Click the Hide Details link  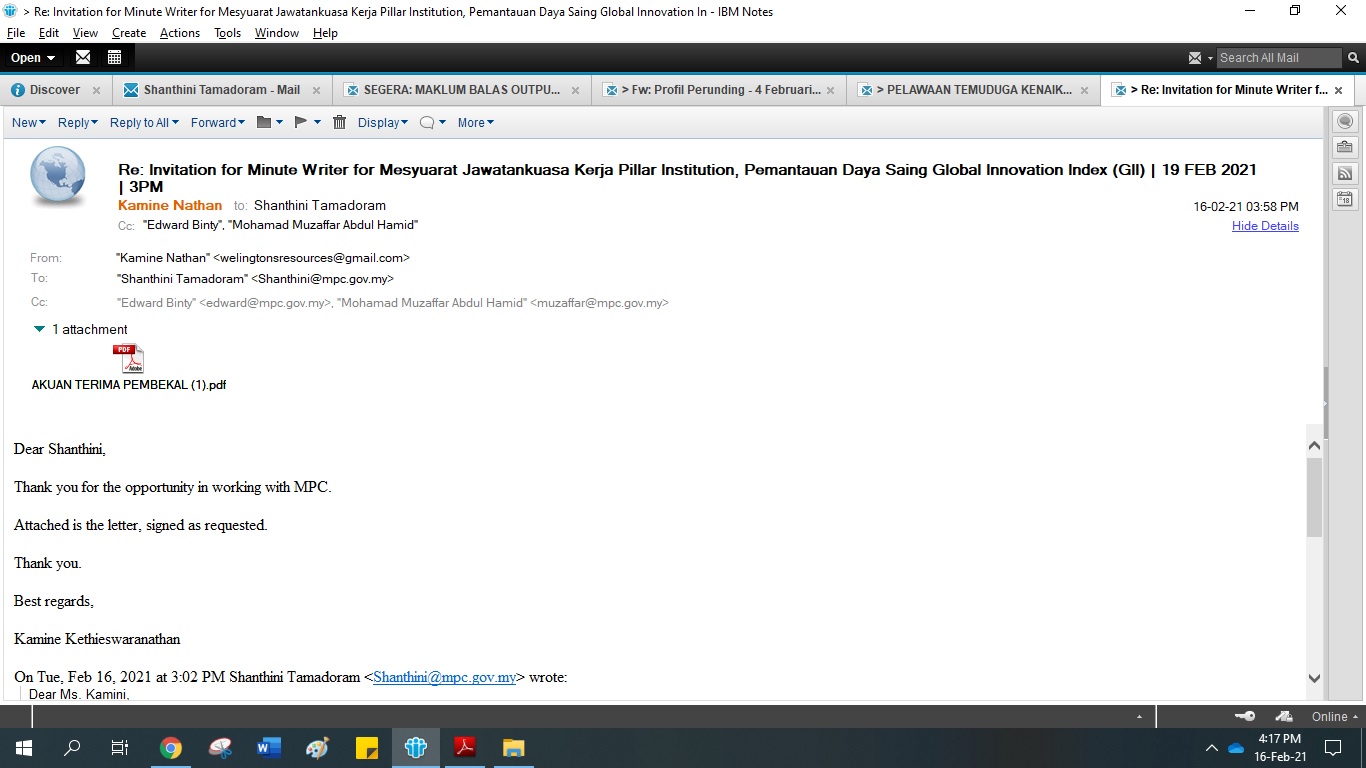1264,226
